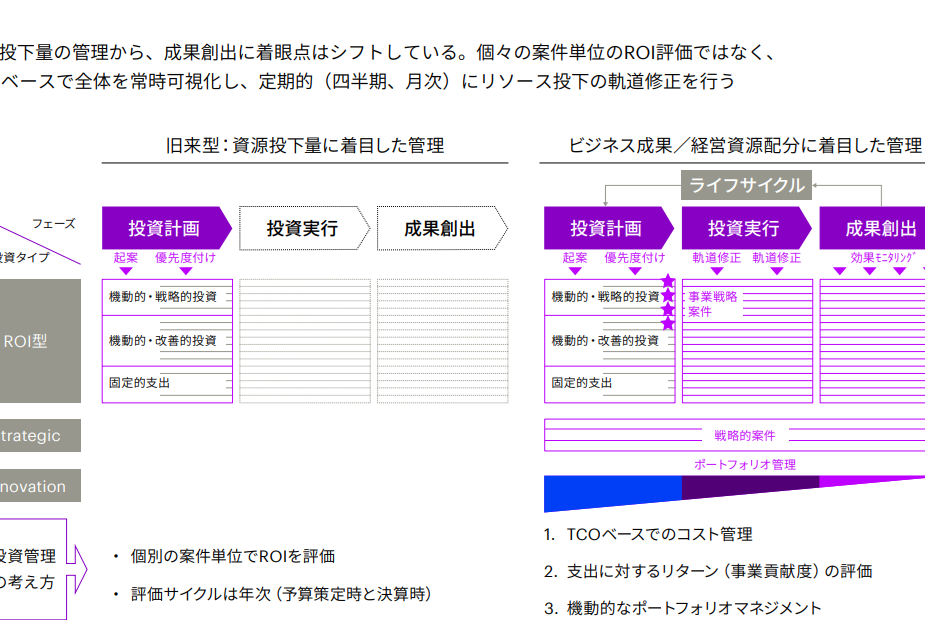Click 機動的・改善的投資 row in ビジネス成果 table

tap(609, 341)
